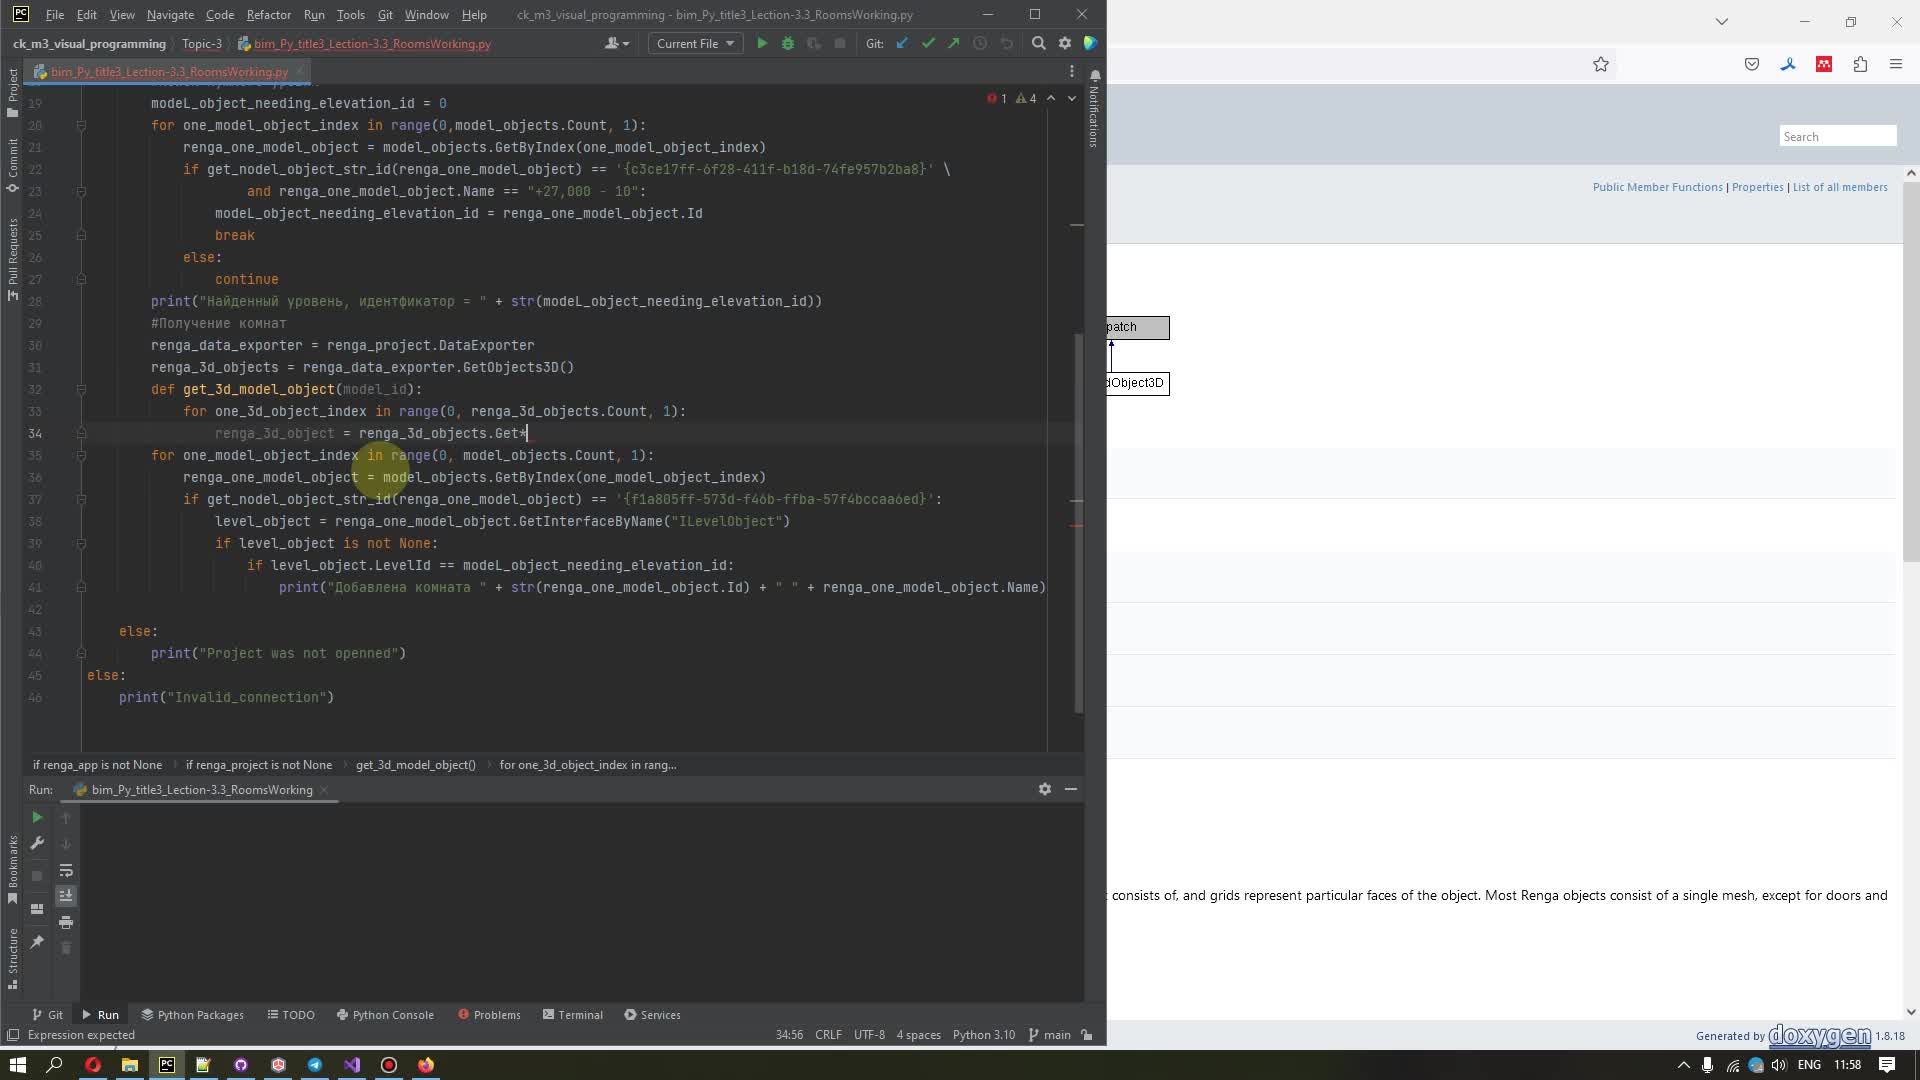Click browser page vertical scrollbar thumb
The height and width of the screenshot is (1080, 1920).
1911,372
